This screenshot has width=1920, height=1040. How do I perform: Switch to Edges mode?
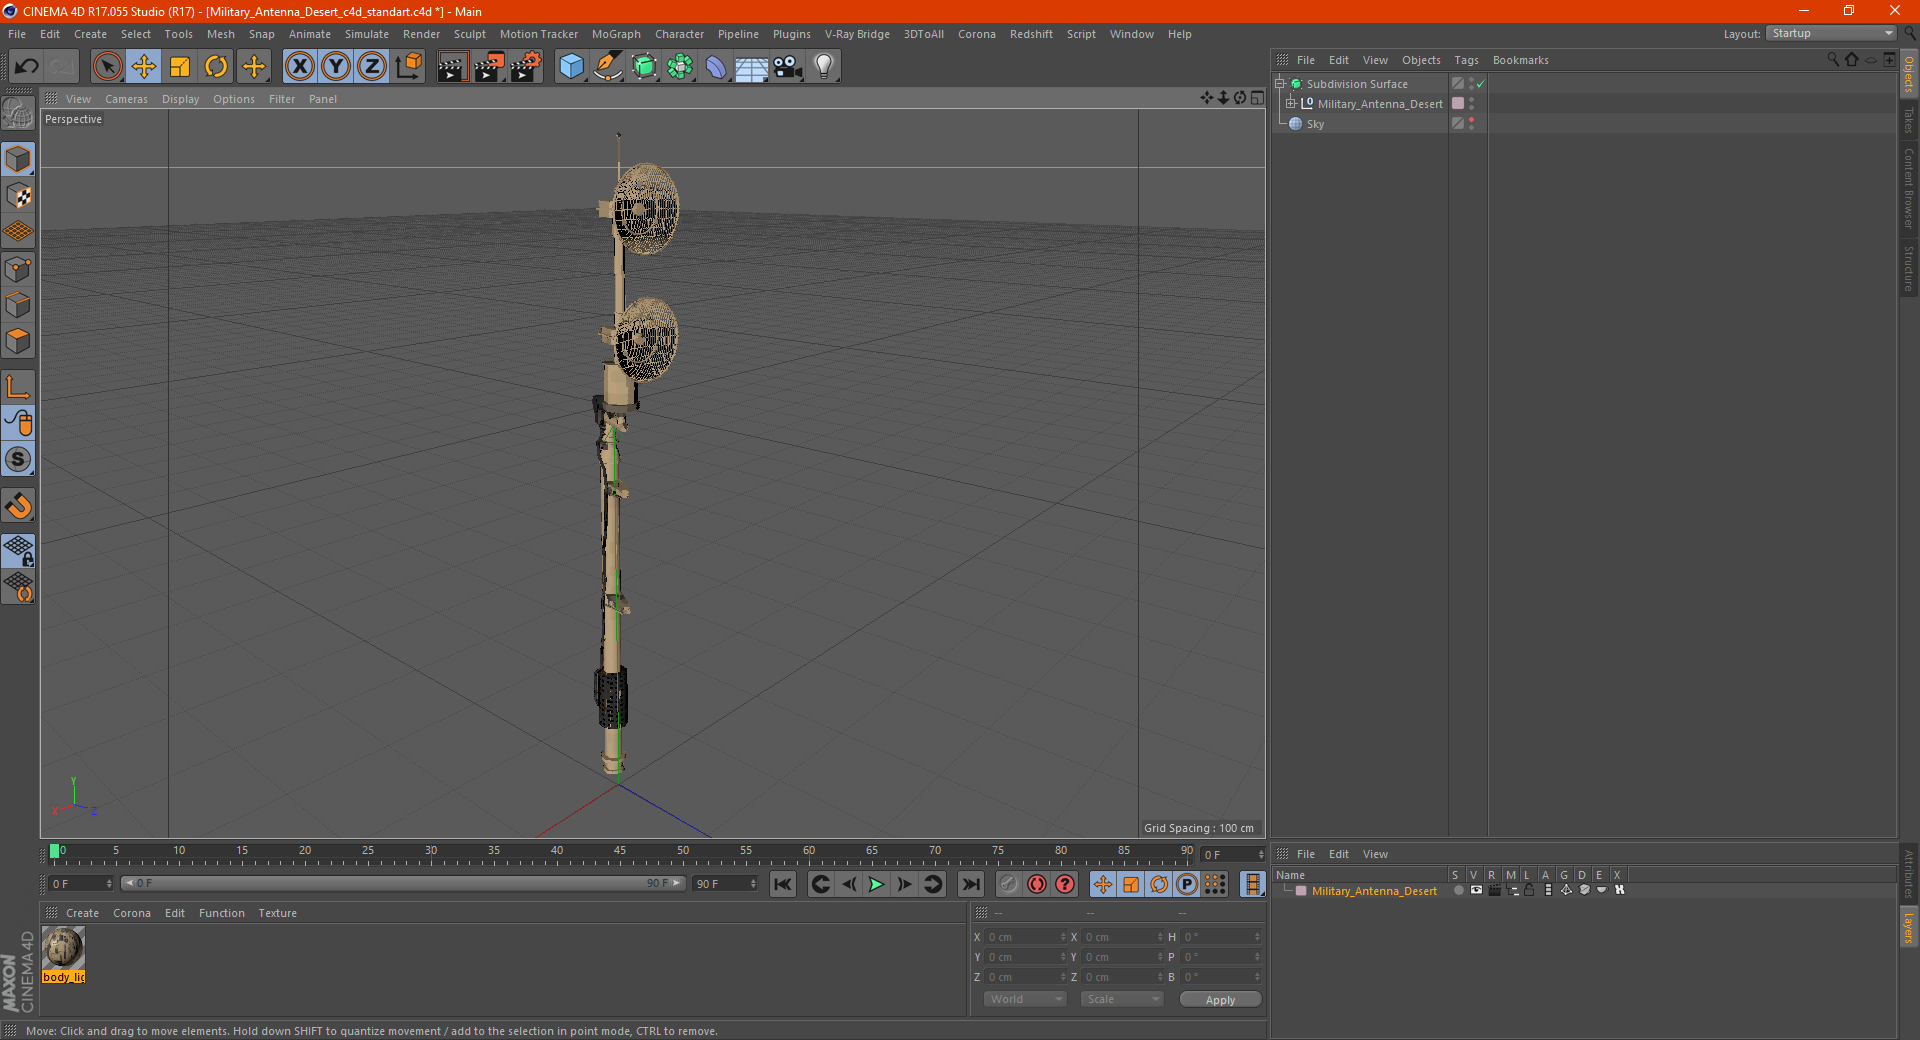pos(18,305)
